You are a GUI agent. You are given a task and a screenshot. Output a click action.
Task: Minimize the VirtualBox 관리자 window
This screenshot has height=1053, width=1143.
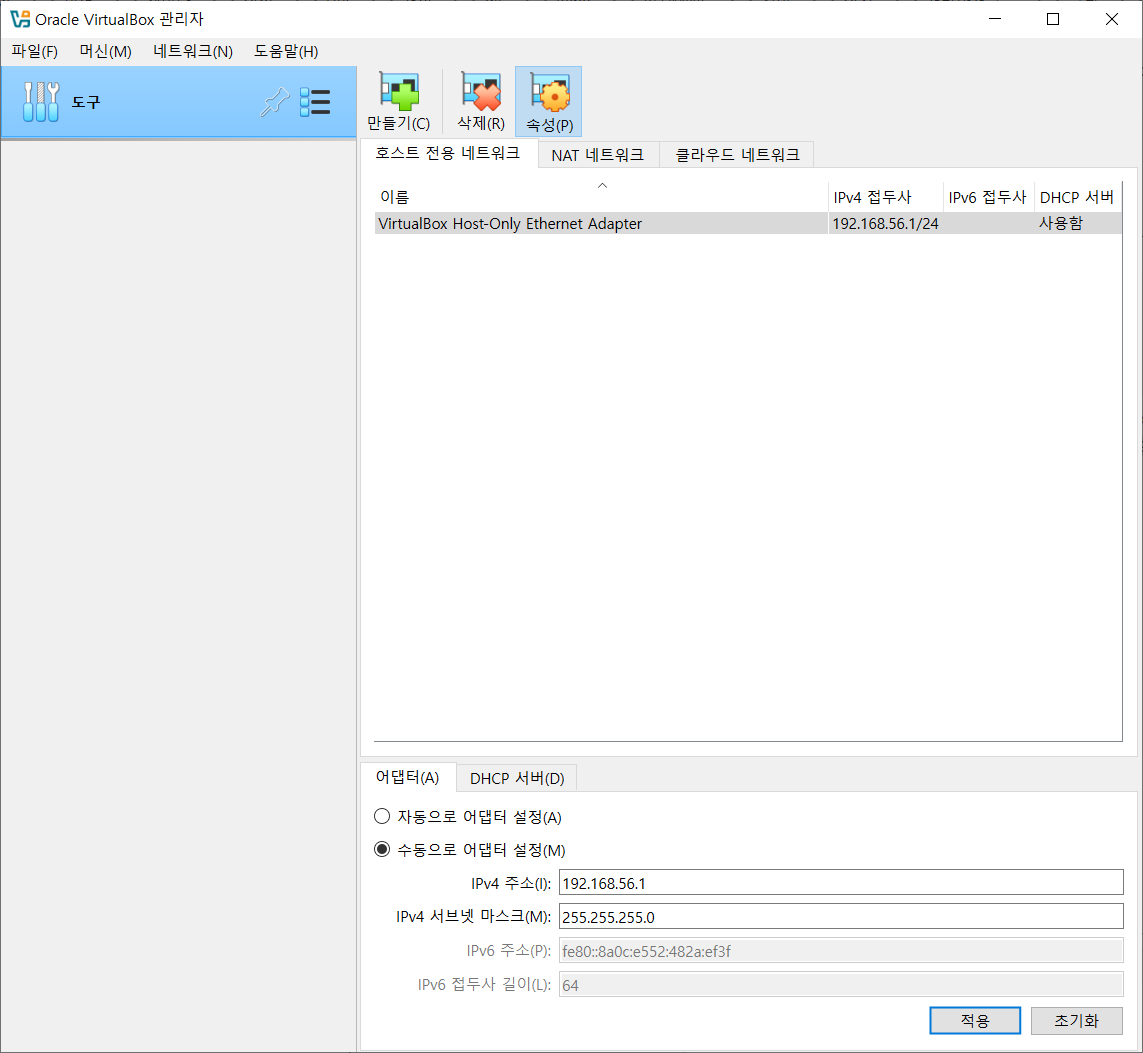coord(995,19)
